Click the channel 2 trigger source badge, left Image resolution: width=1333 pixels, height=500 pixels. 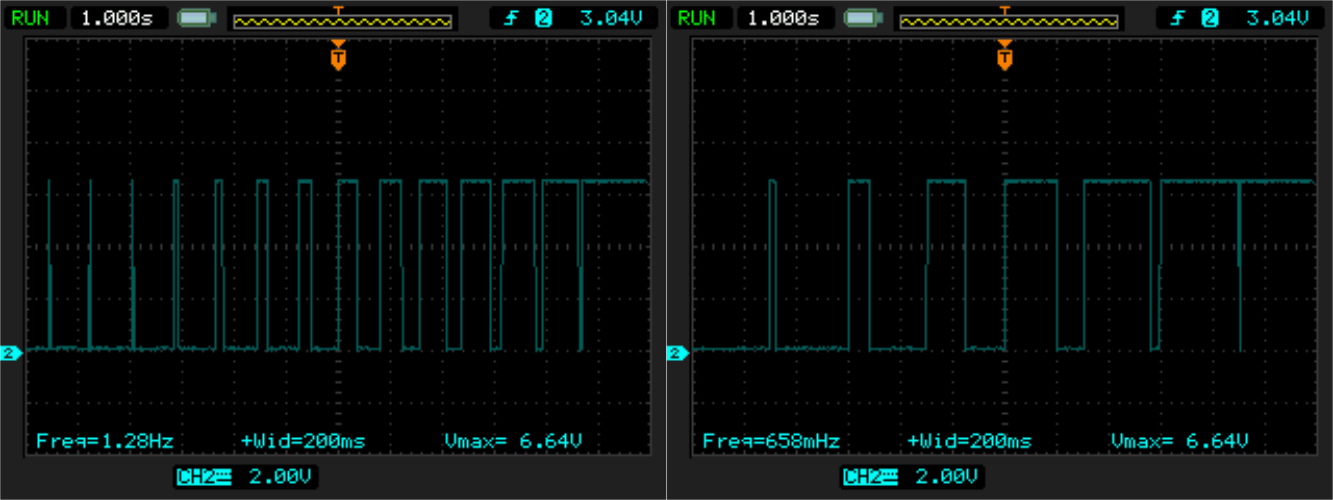(543, 18)
